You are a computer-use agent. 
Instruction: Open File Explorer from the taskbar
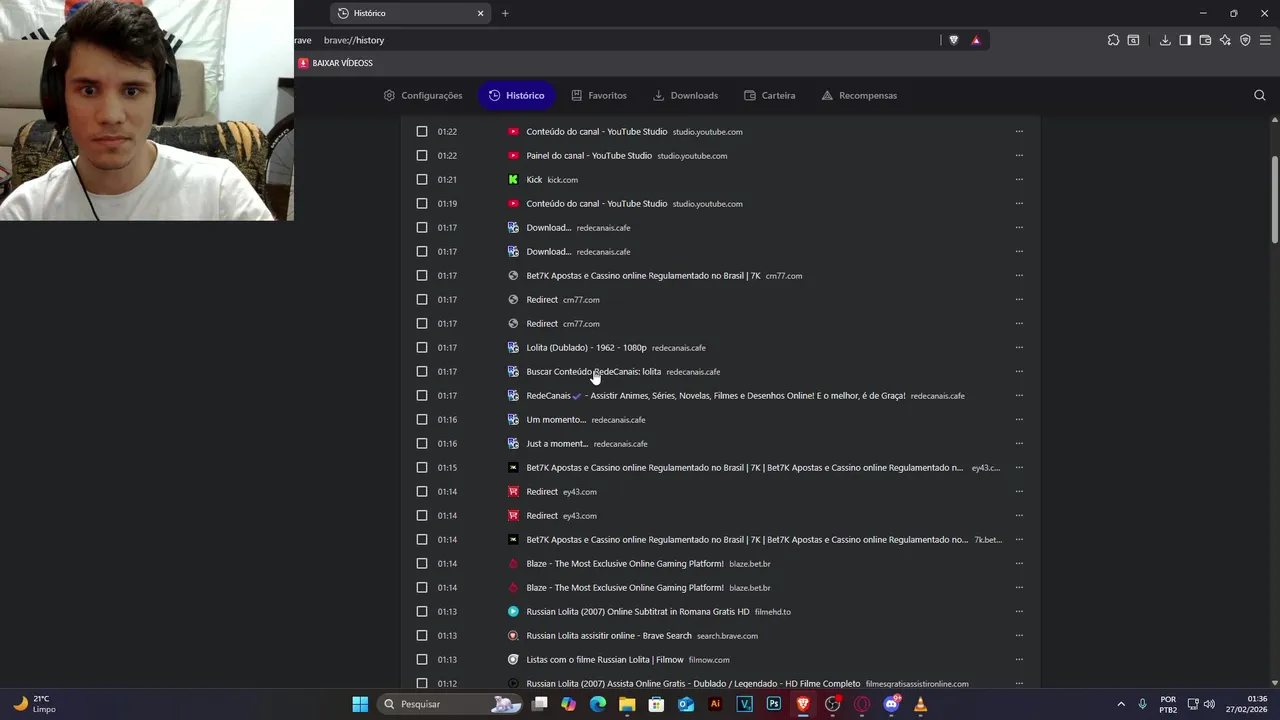click(x=627, y=704)
